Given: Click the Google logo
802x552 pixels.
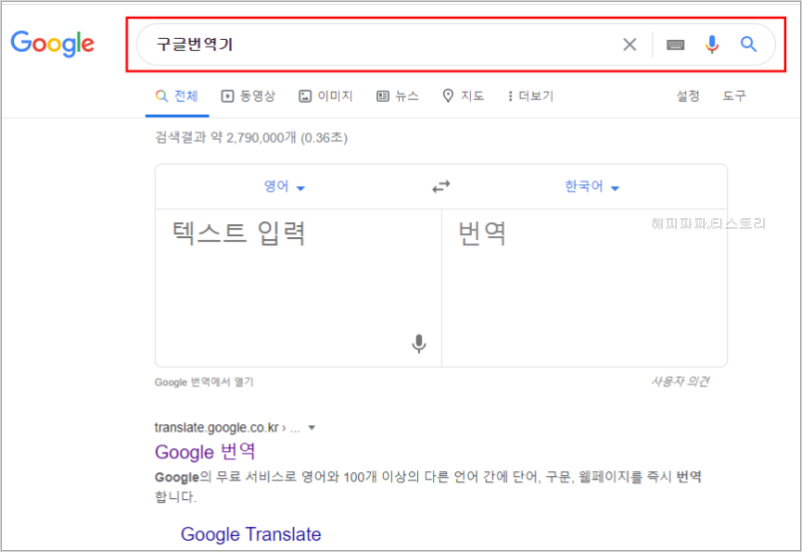Looking at the screenshot, I should [53, 43].
